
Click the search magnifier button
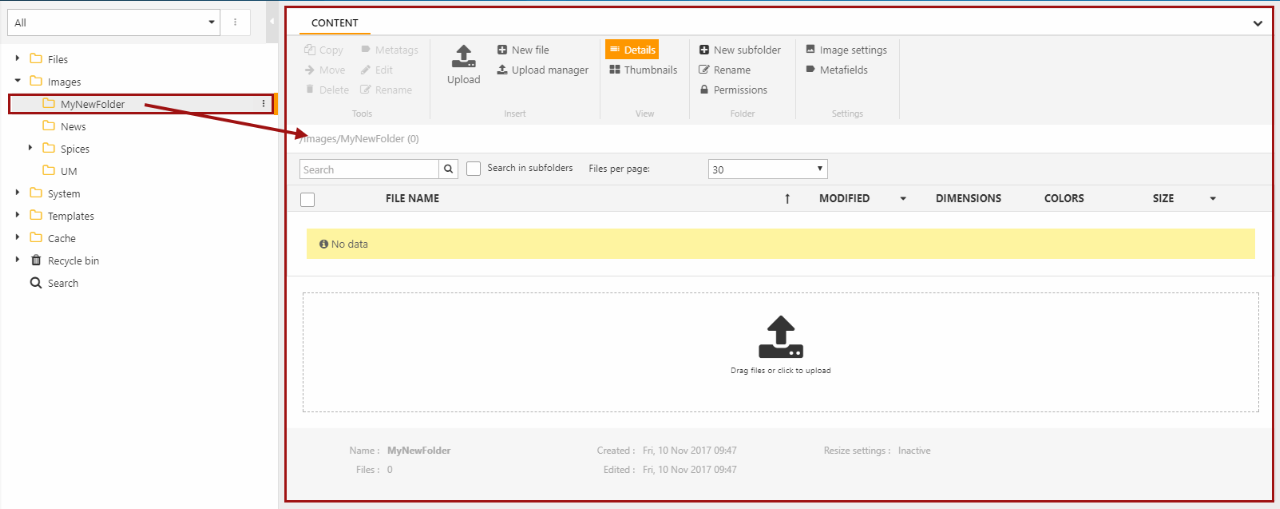[x=449, y=169]
